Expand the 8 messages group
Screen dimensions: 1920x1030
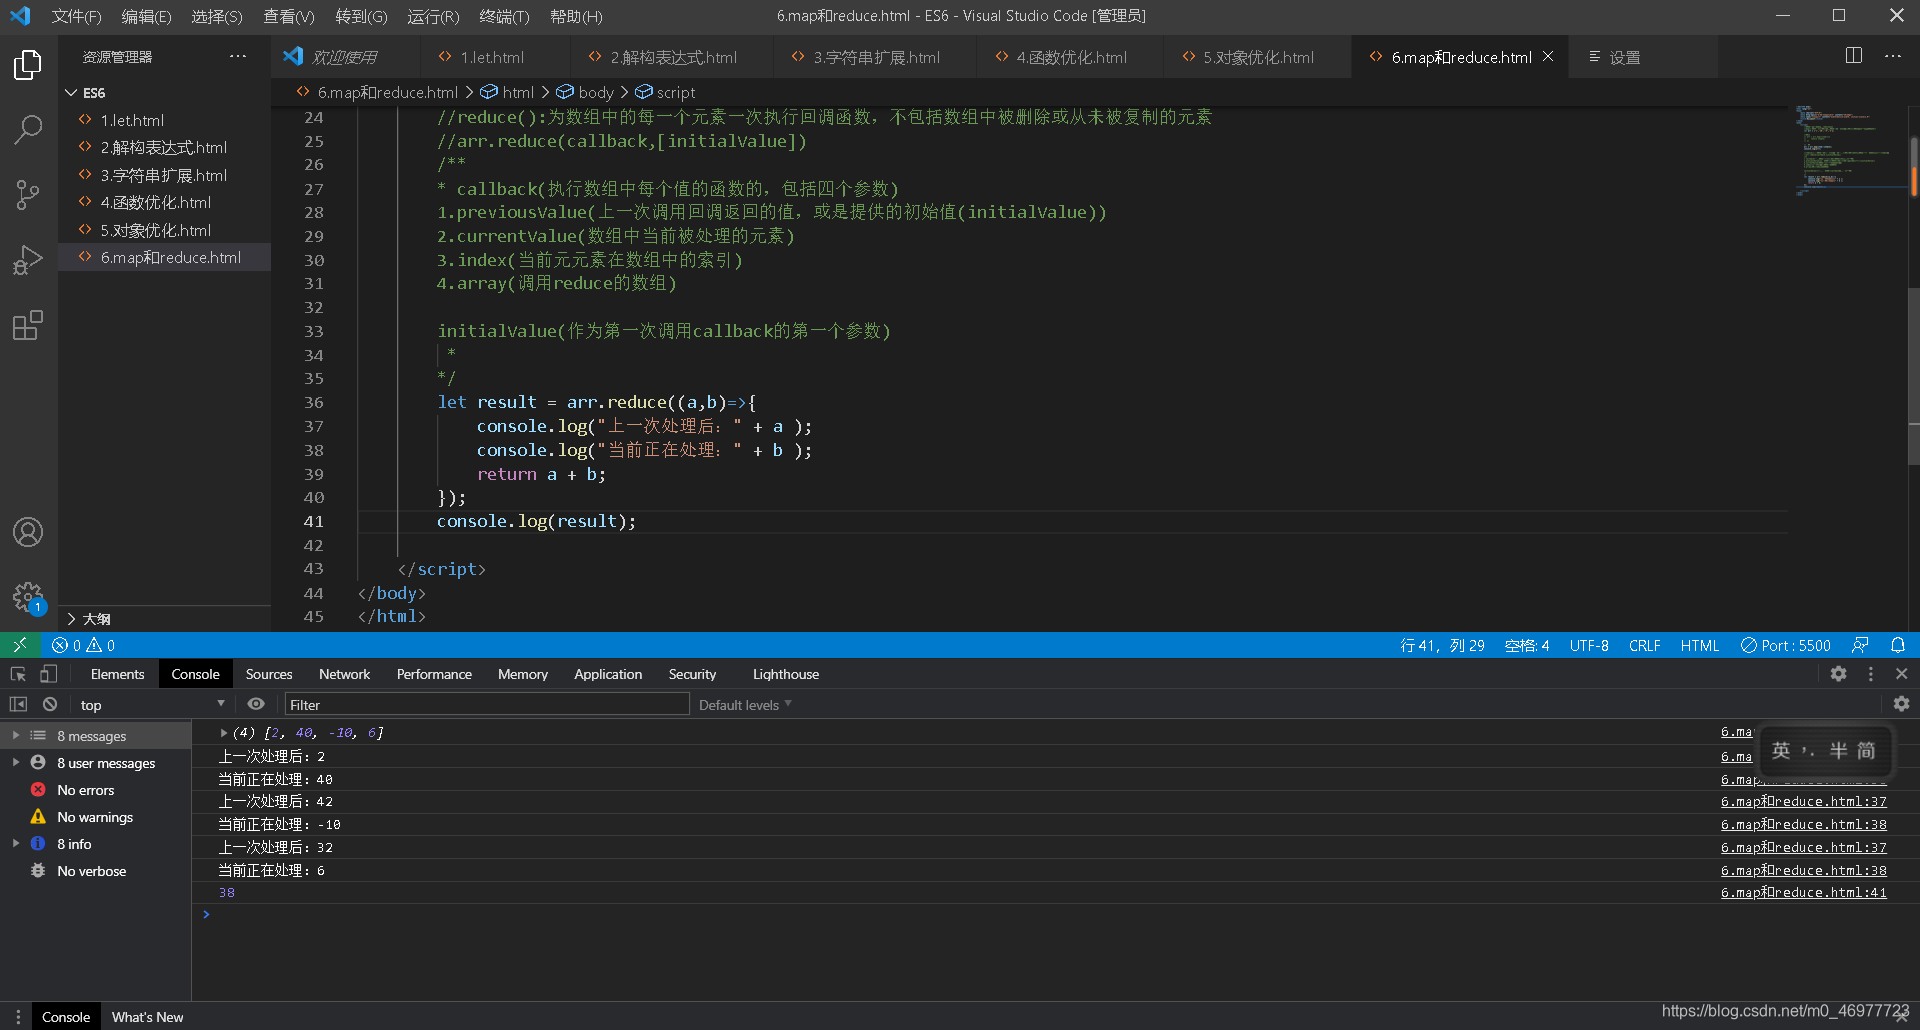16,735
